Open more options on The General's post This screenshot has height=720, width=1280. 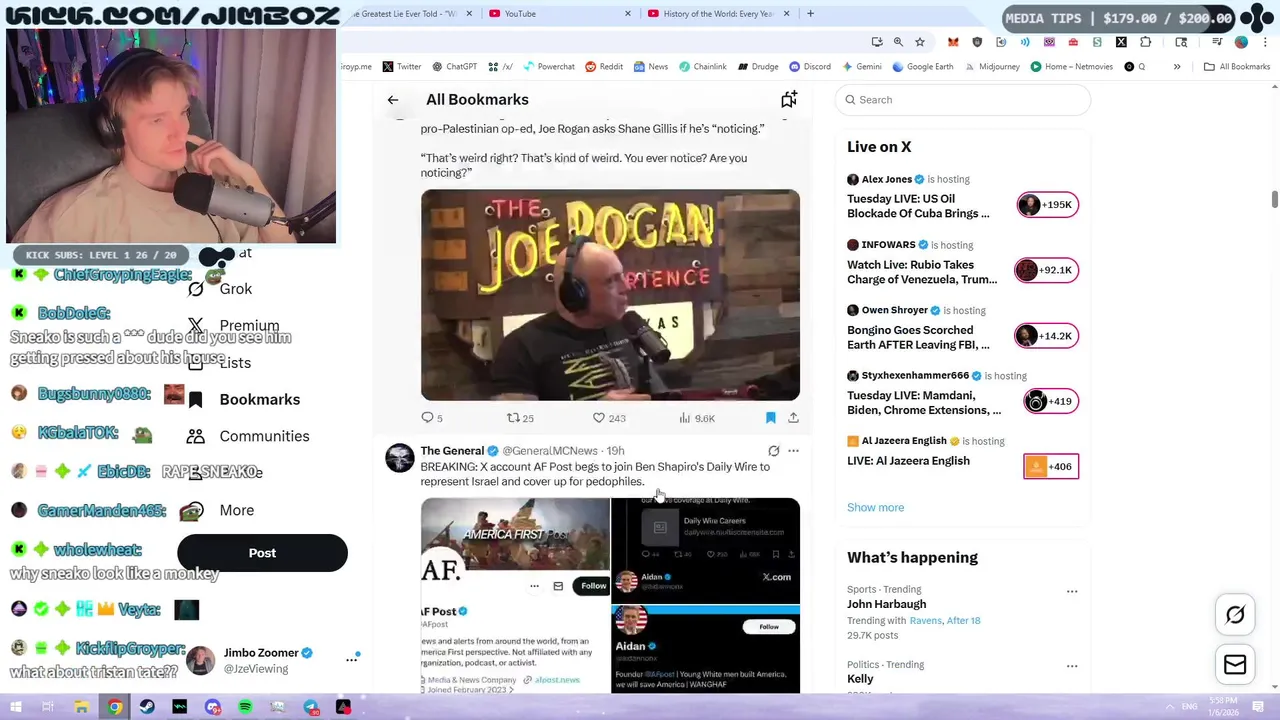tap(793, 451)
